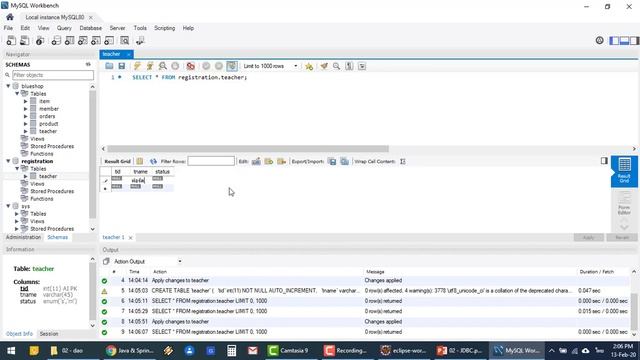640x360 pixels.
Task: Create a new SQL tab from main toolbar
Action: [11, 40]
